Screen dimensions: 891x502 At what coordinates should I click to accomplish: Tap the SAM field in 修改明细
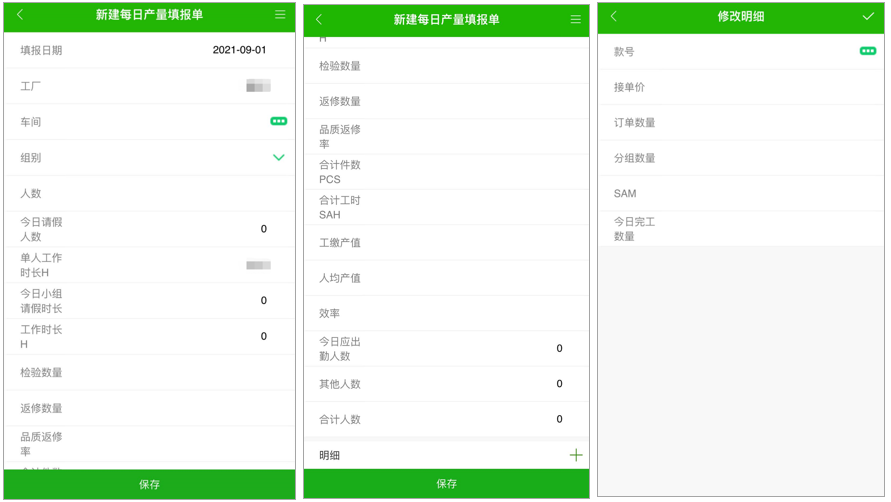[x=740, y=193]
